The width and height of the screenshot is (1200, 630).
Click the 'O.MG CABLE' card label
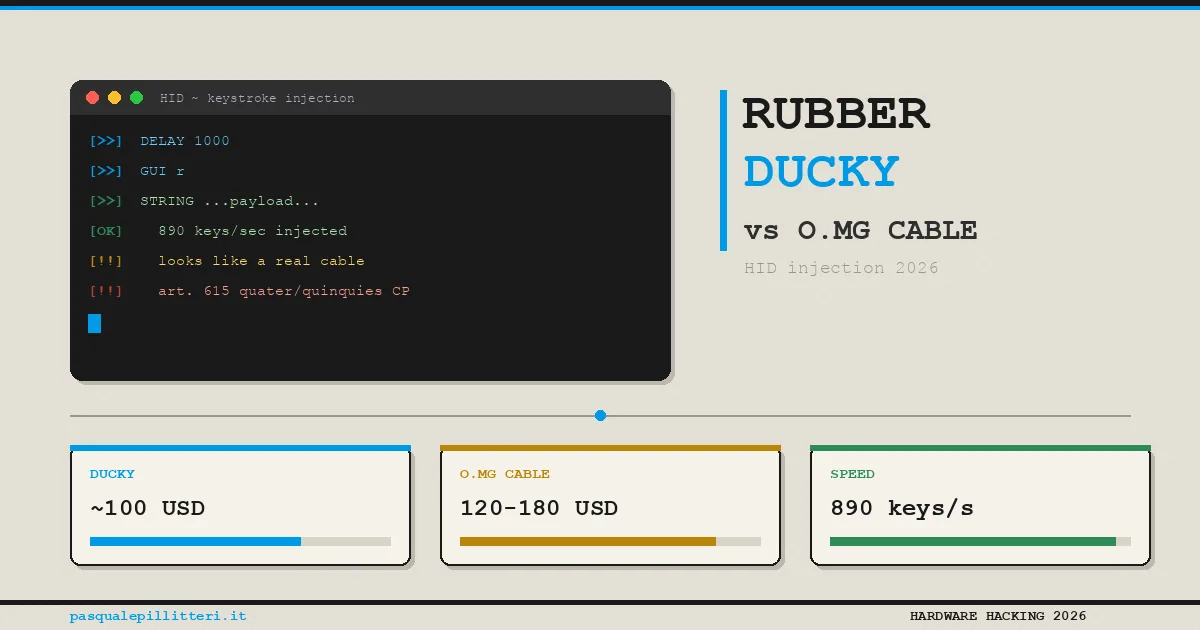coord(505,474)
